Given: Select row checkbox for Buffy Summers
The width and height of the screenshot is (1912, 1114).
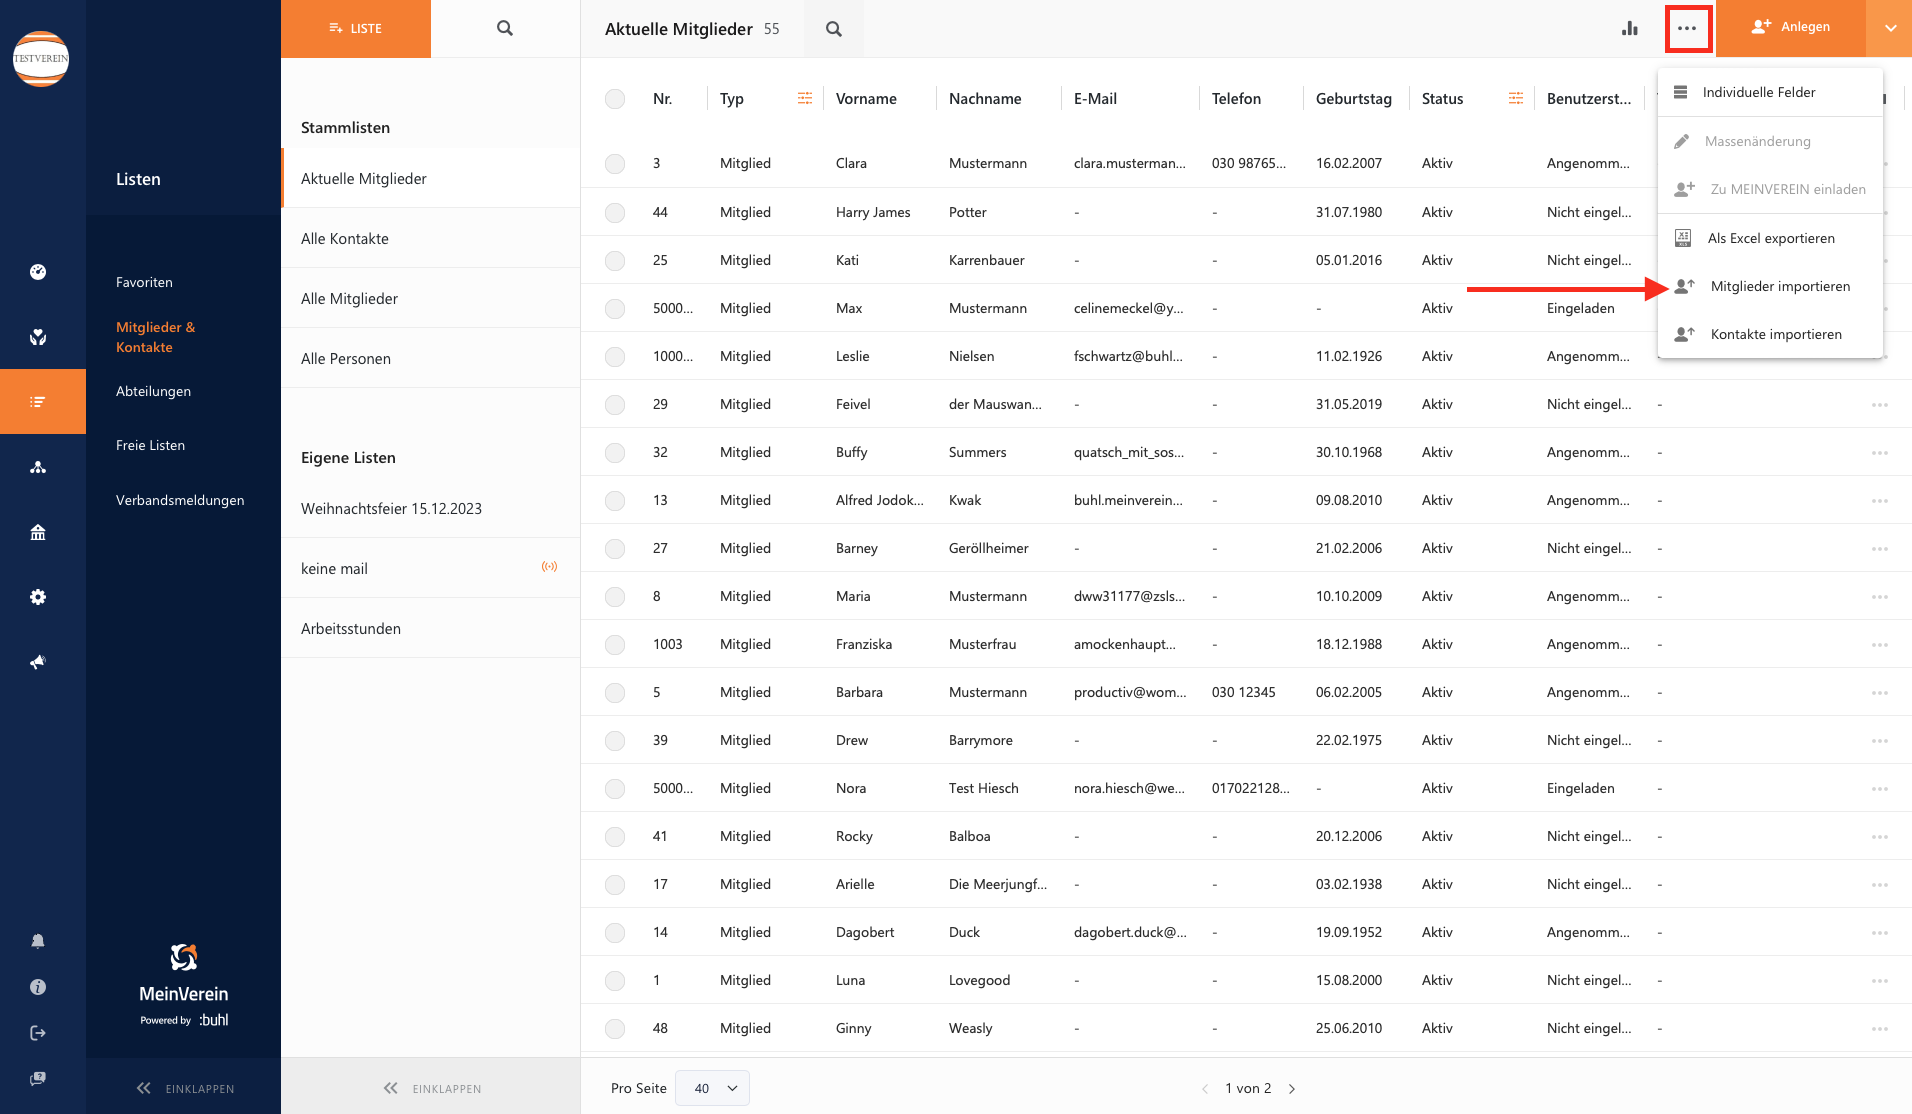Looking at the screenshot, I should (615, 453).
